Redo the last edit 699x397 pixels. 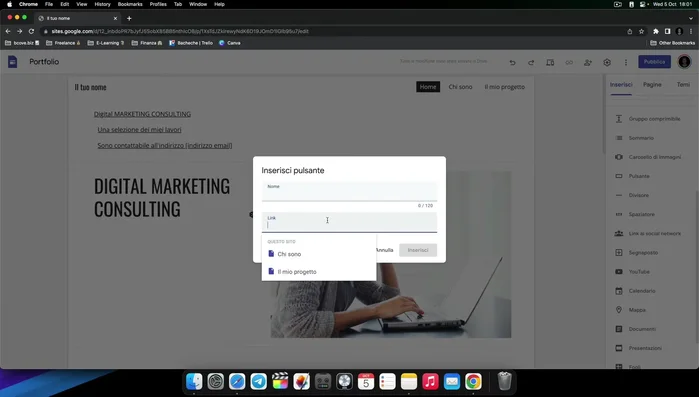531,63
